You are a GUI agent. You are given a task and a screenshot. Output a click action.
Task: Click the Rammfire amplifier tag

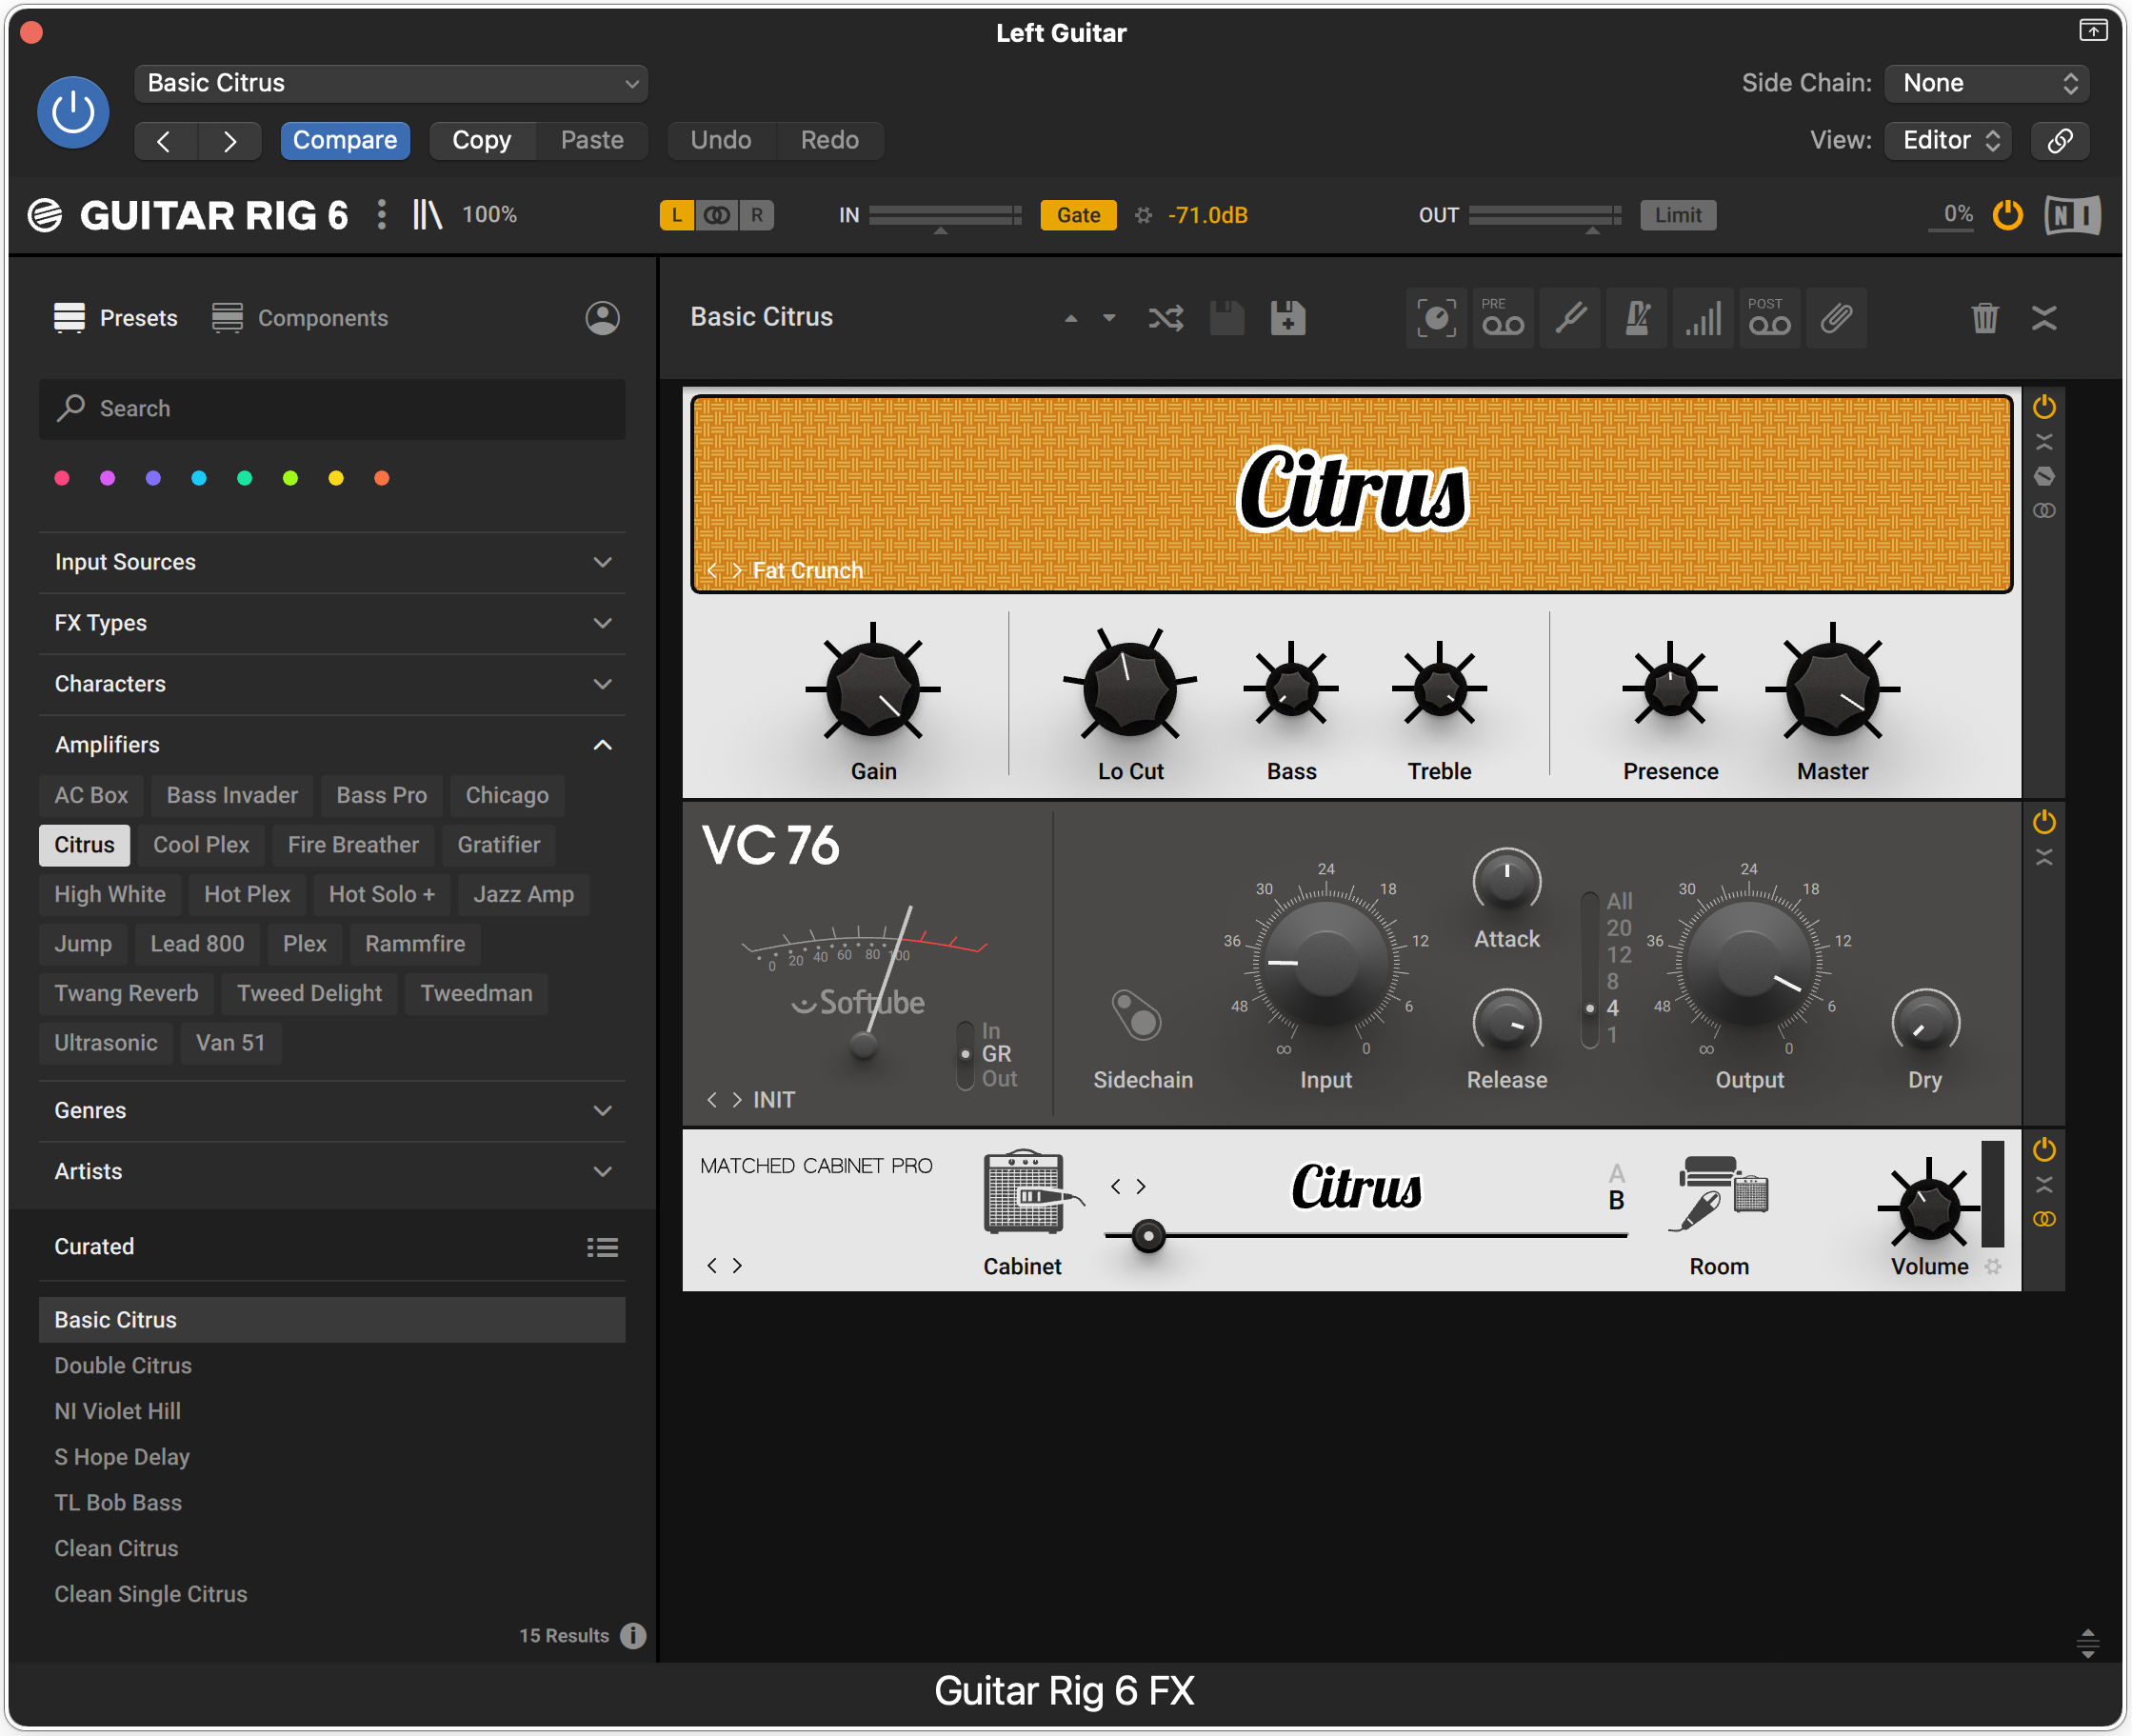coord(415,944)
